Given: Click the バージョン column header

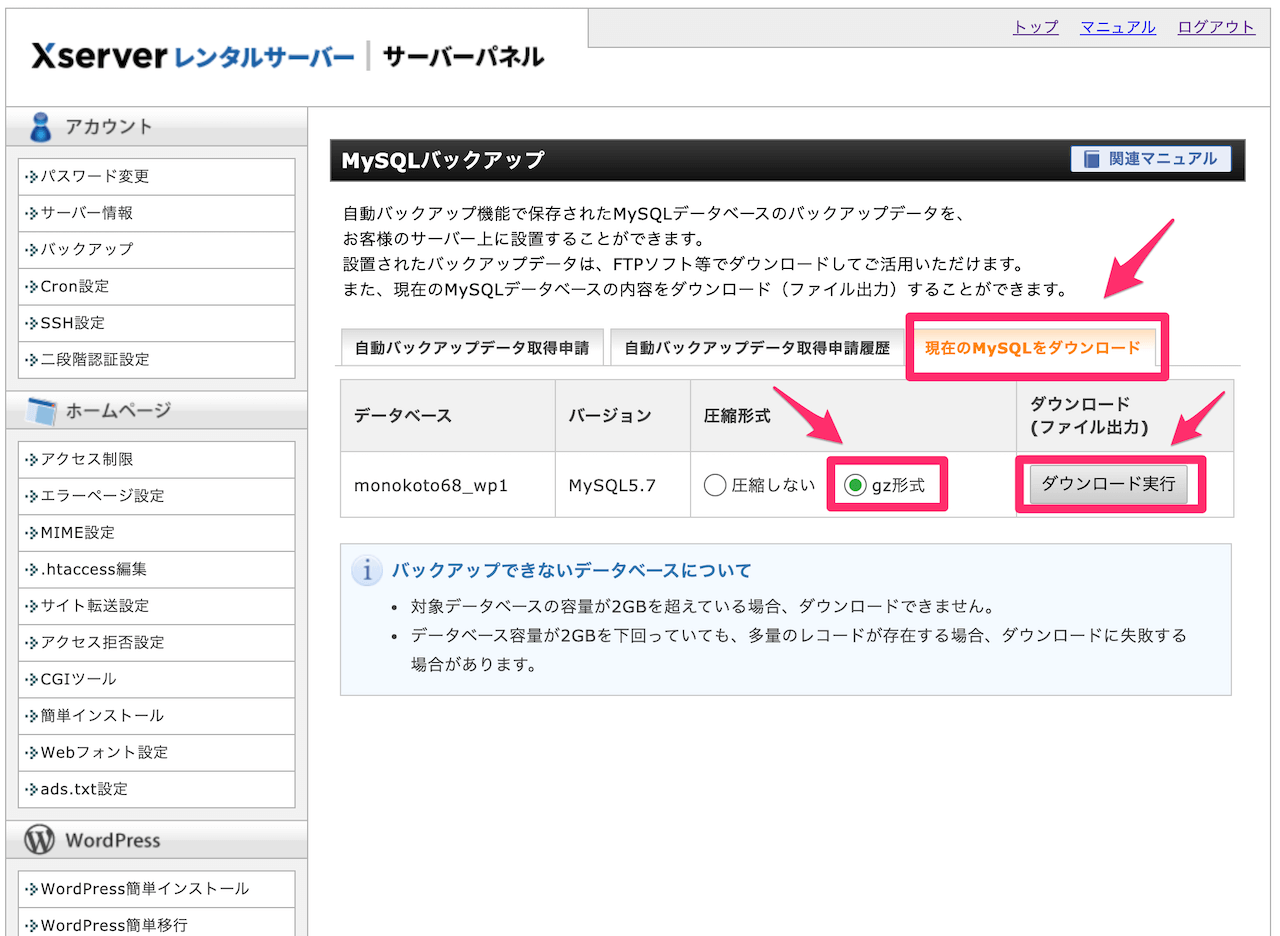Looking at the screenshot, I should 623,416.
